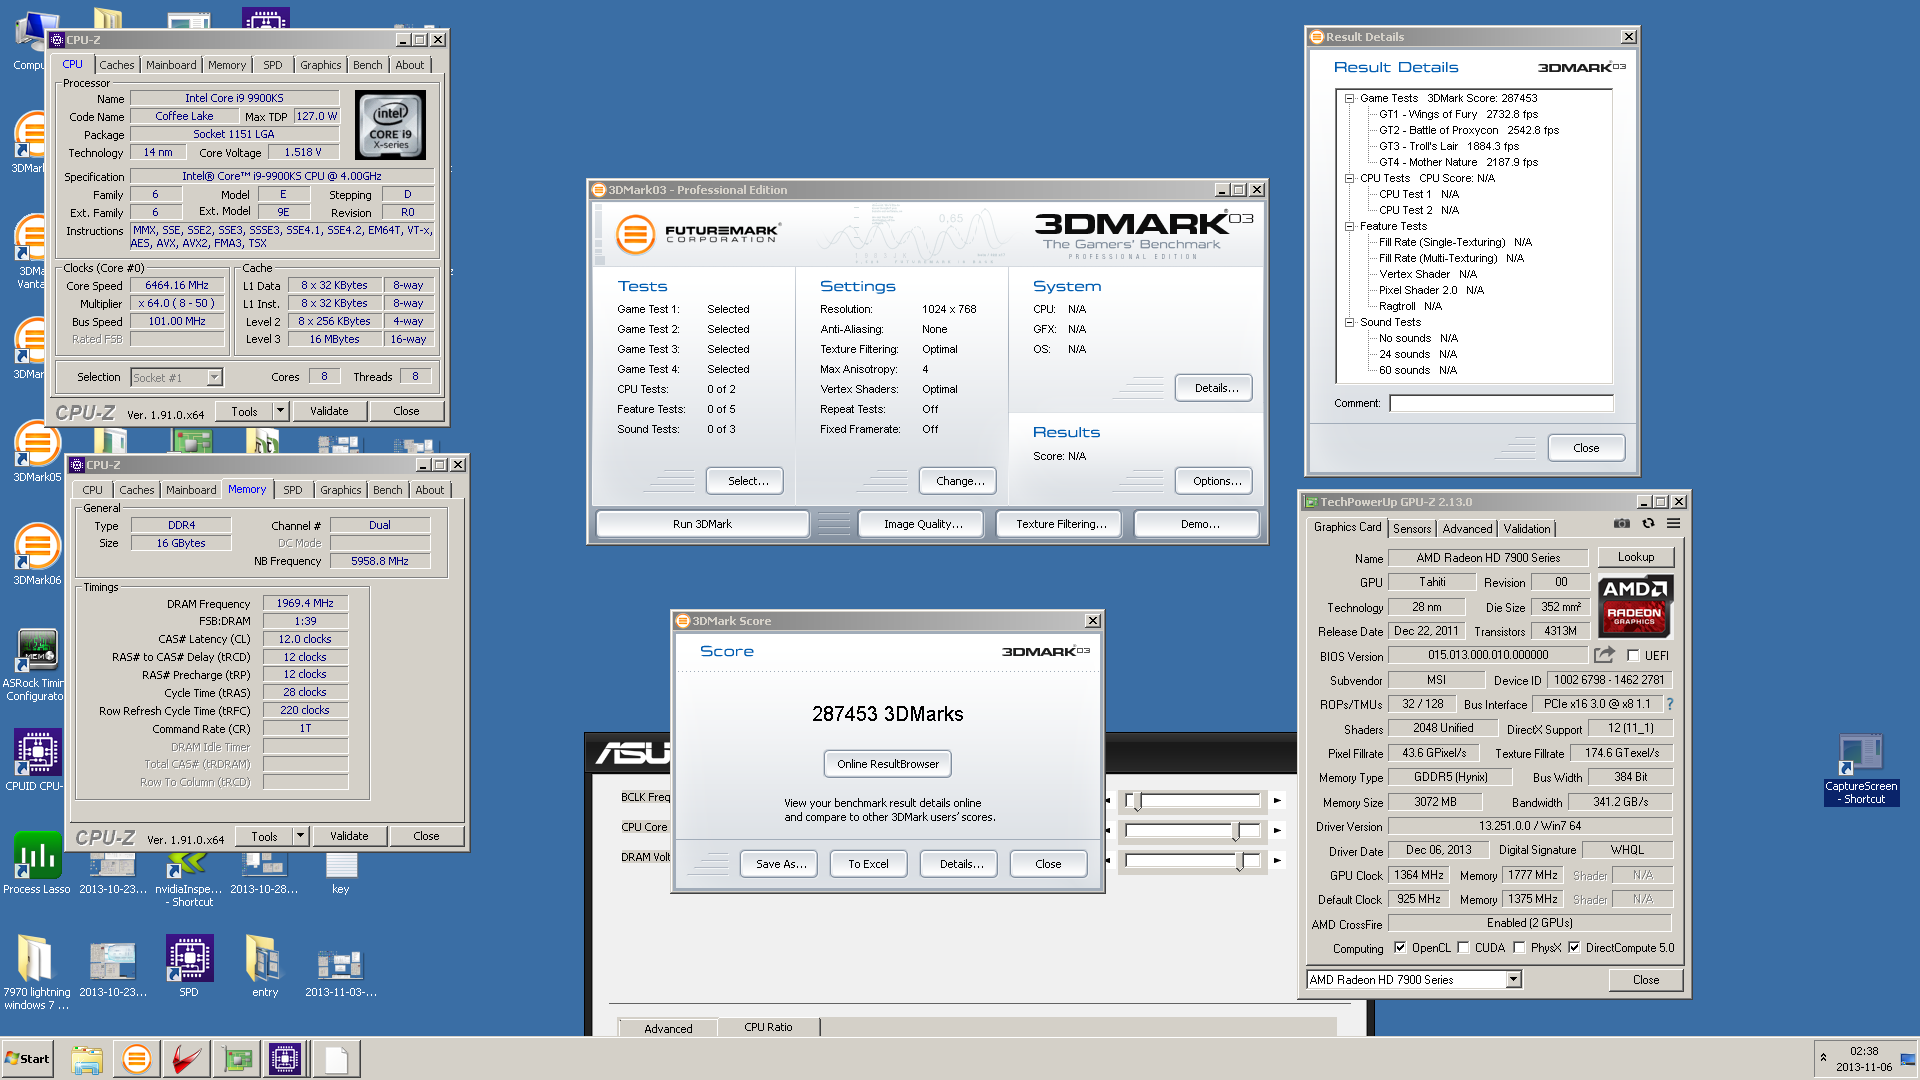Open the entry folder on desktop
The height and width of the screenshot is (1080, 1920).
tap(265, 966)
